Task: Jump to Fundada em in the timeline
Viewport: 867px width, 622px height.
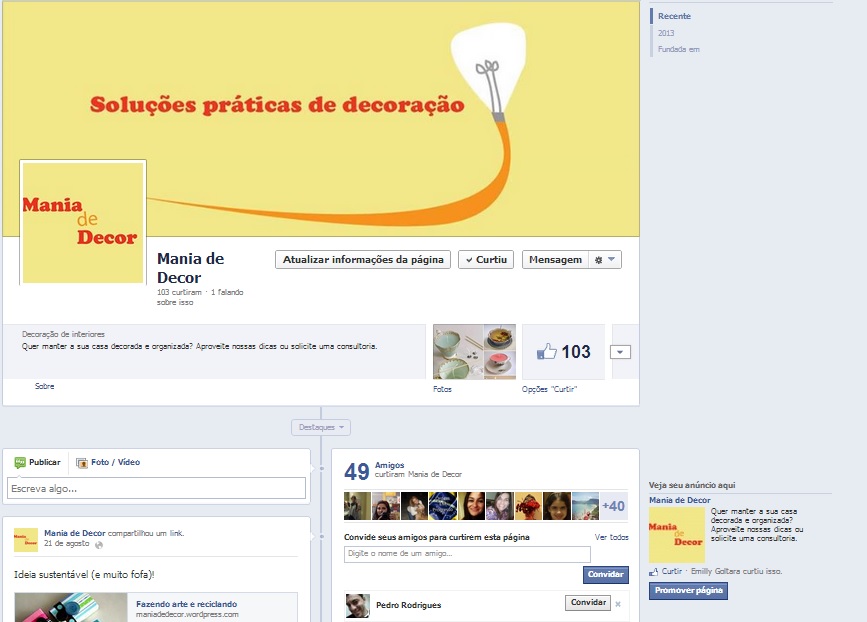Action: pyautogui.click(x=678, y=49)
